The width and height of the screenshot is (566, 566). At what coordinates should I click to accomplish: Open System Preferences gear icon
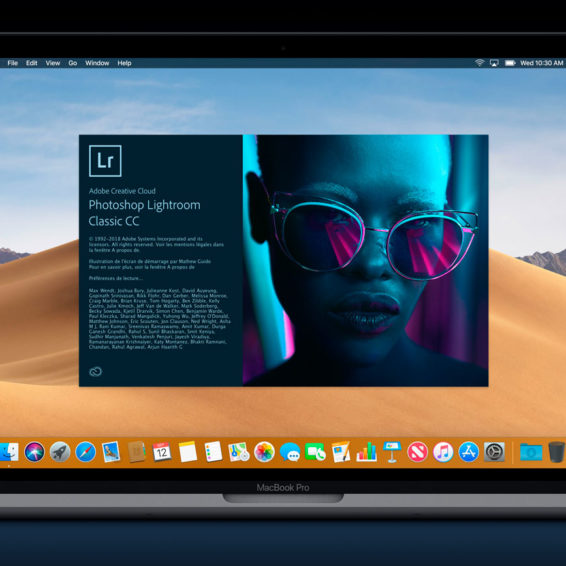[x=494, y=452]
